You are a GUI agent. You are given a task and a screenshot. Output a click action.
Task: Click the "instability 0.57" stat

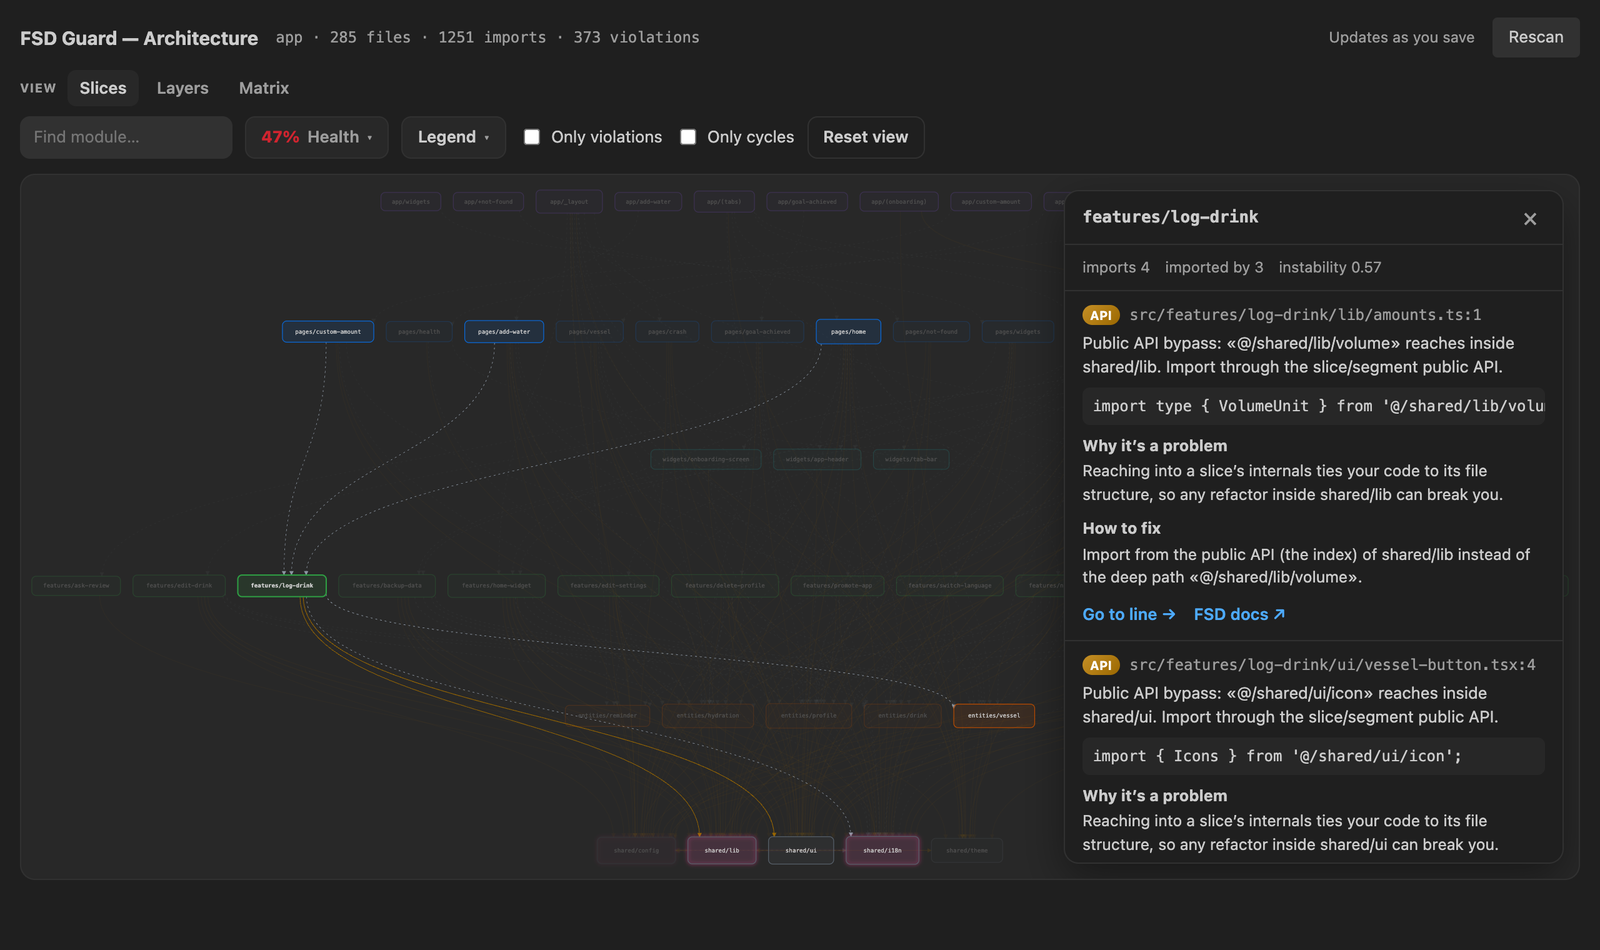coord(1330,267)
